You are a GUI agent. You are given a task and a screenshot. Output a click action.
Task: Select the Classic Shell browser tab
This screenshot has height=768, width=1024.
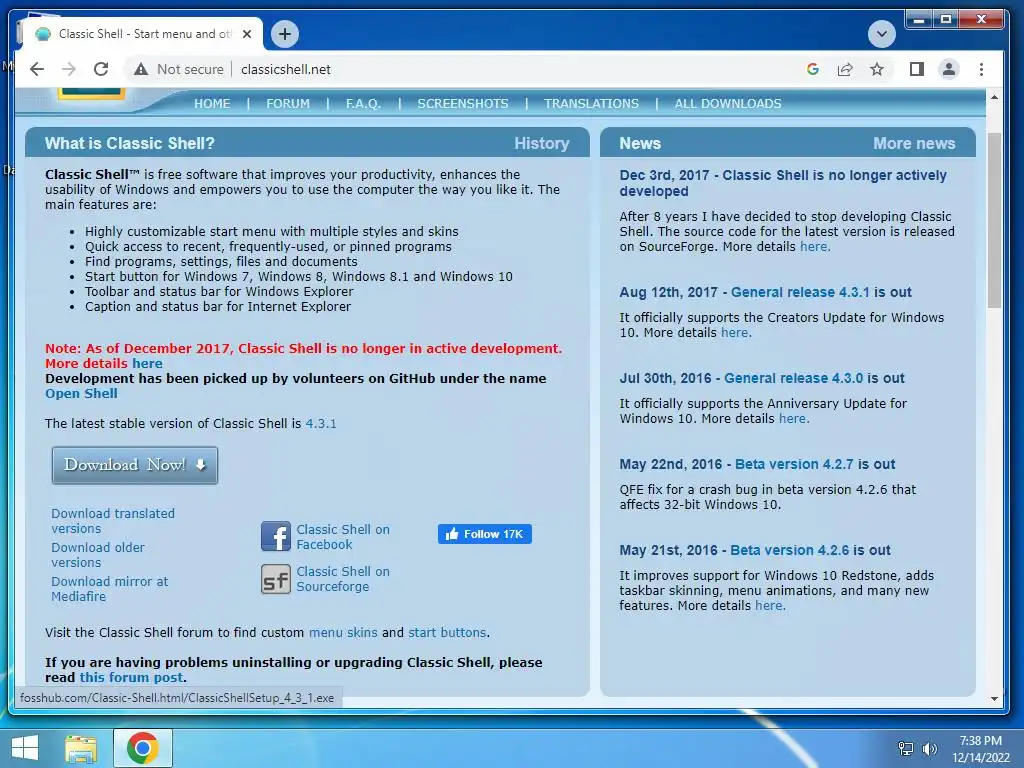(142, 34)
